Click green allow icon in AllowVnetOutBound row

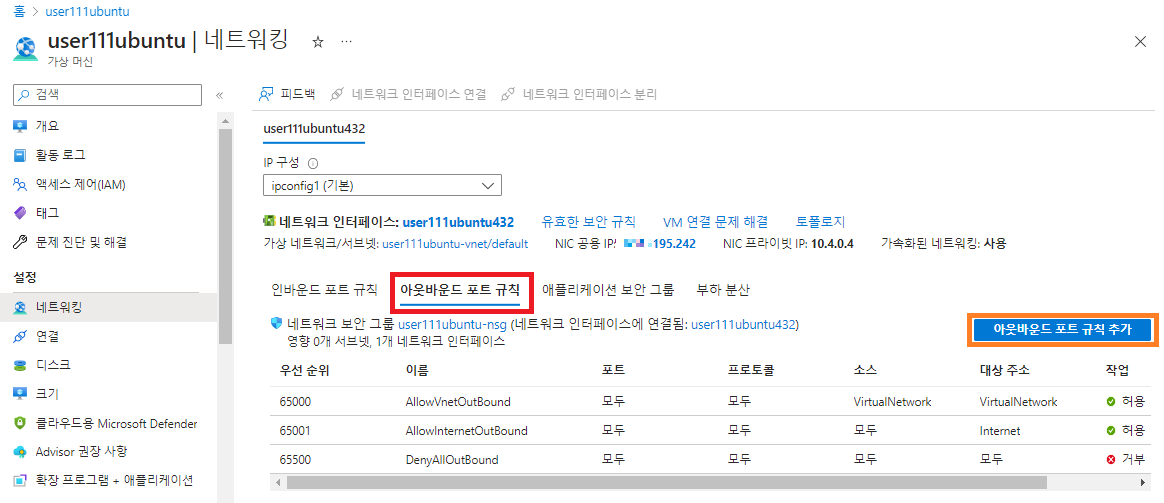[1111, 402]
